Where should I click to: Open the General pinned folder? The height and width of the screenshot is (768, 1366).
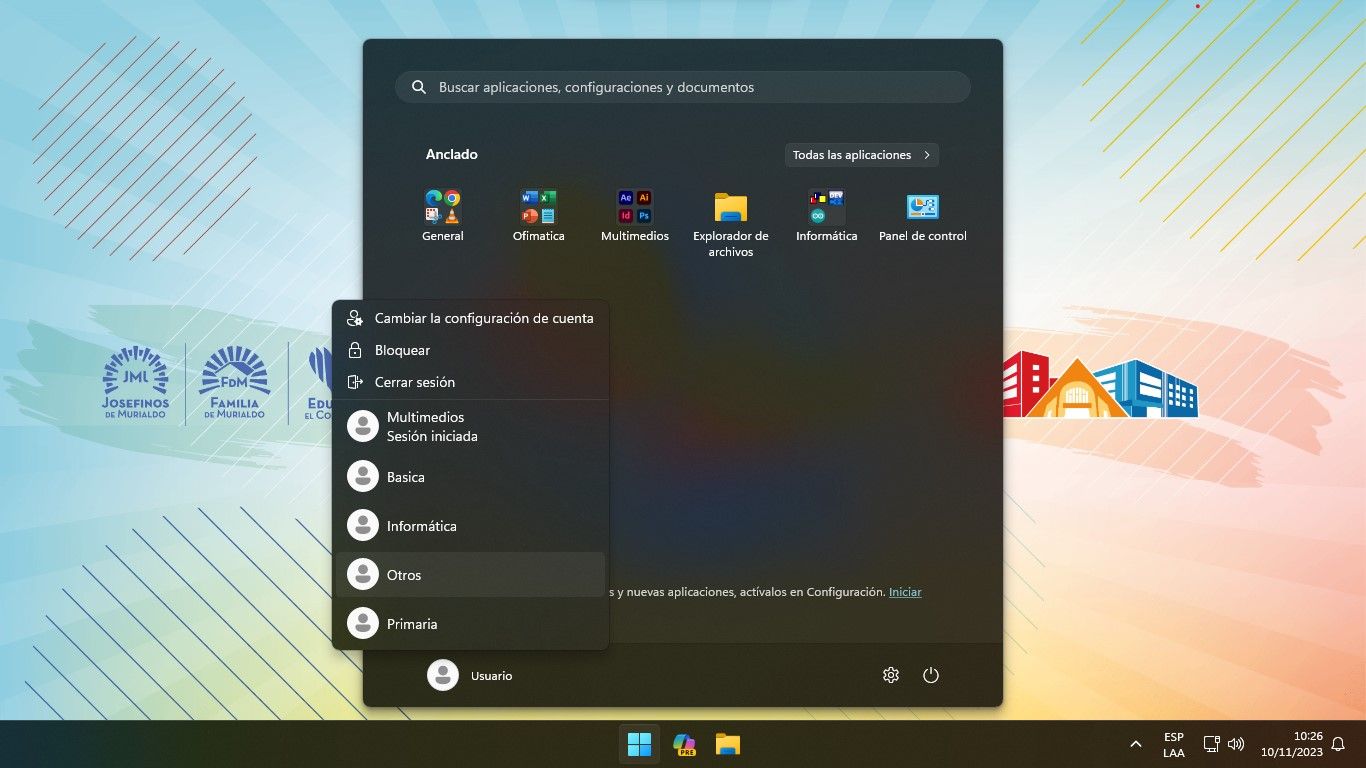[443, 216]
